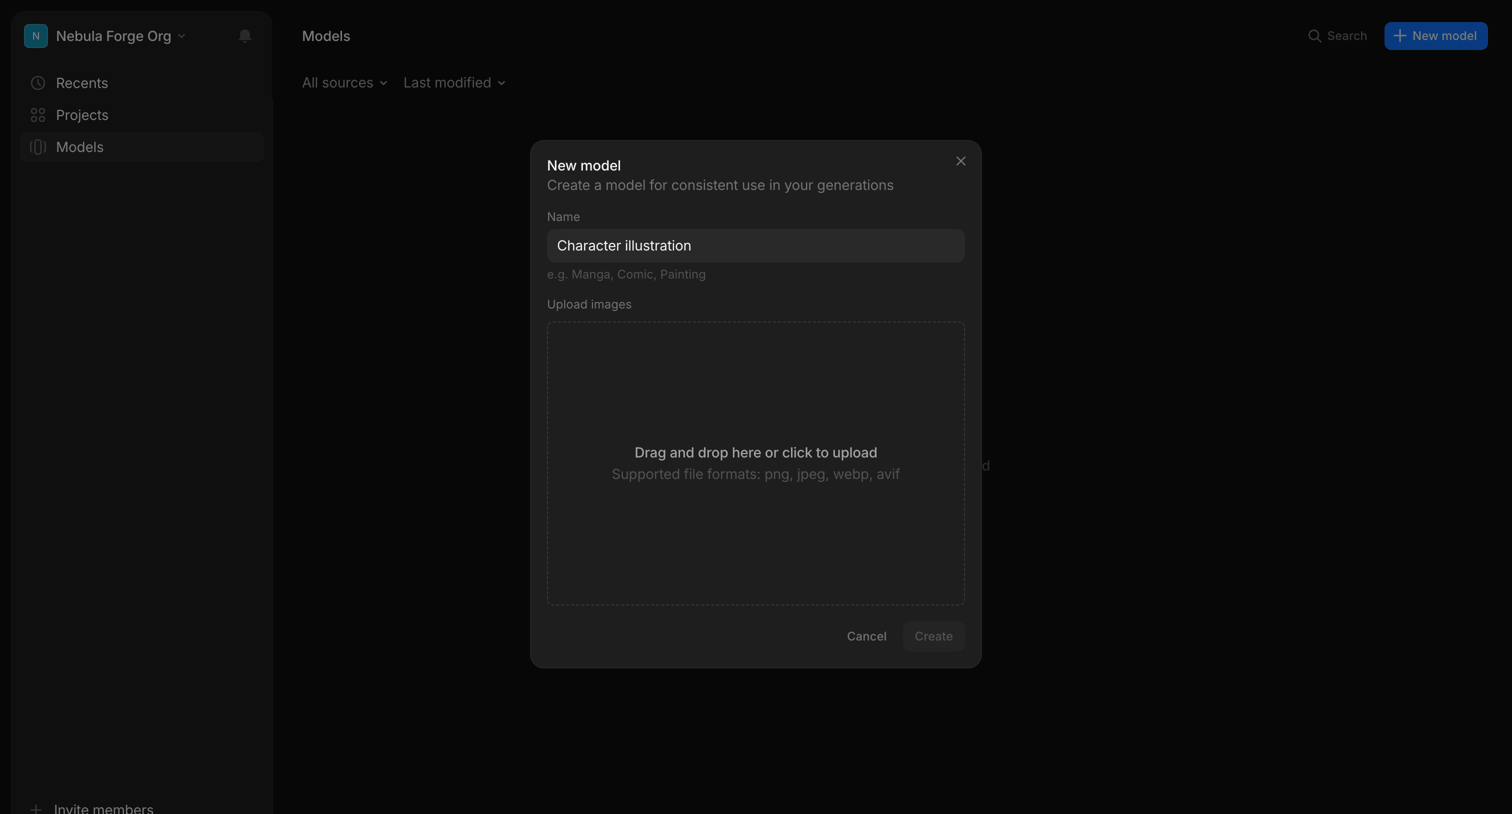Open the Last modified sort dropdown

[x=454, y=83]
